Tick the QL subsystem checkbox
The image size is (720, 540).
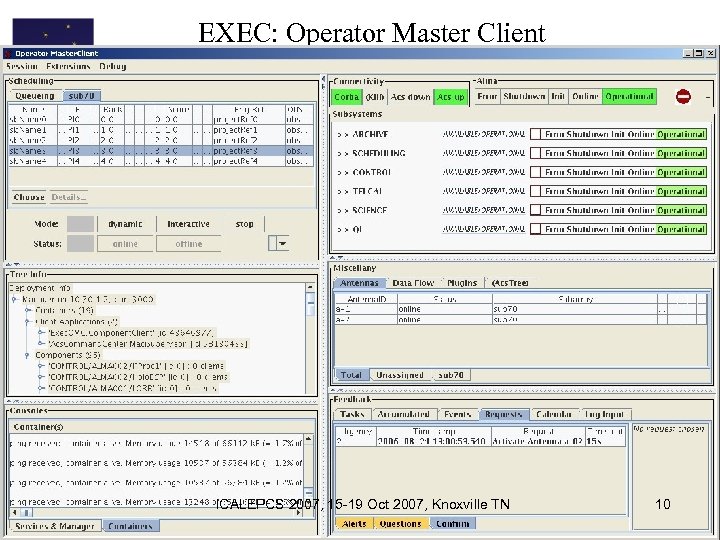click(535, 229)
